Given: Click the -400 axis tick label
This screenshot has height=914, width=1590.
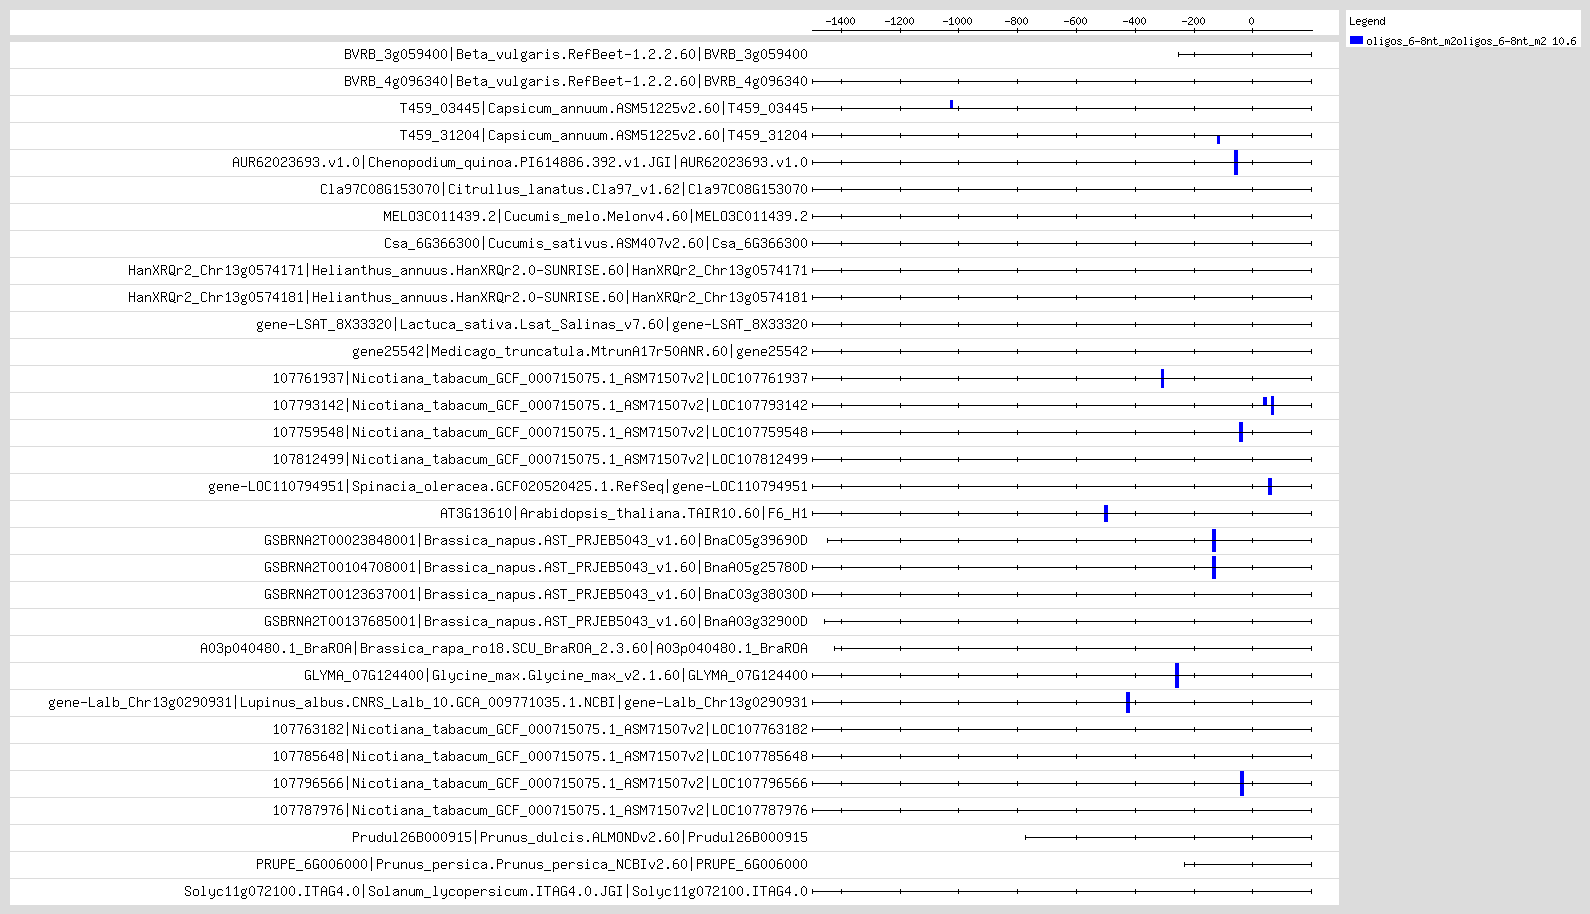Looking at the screenshot, I should (1134, 21).
